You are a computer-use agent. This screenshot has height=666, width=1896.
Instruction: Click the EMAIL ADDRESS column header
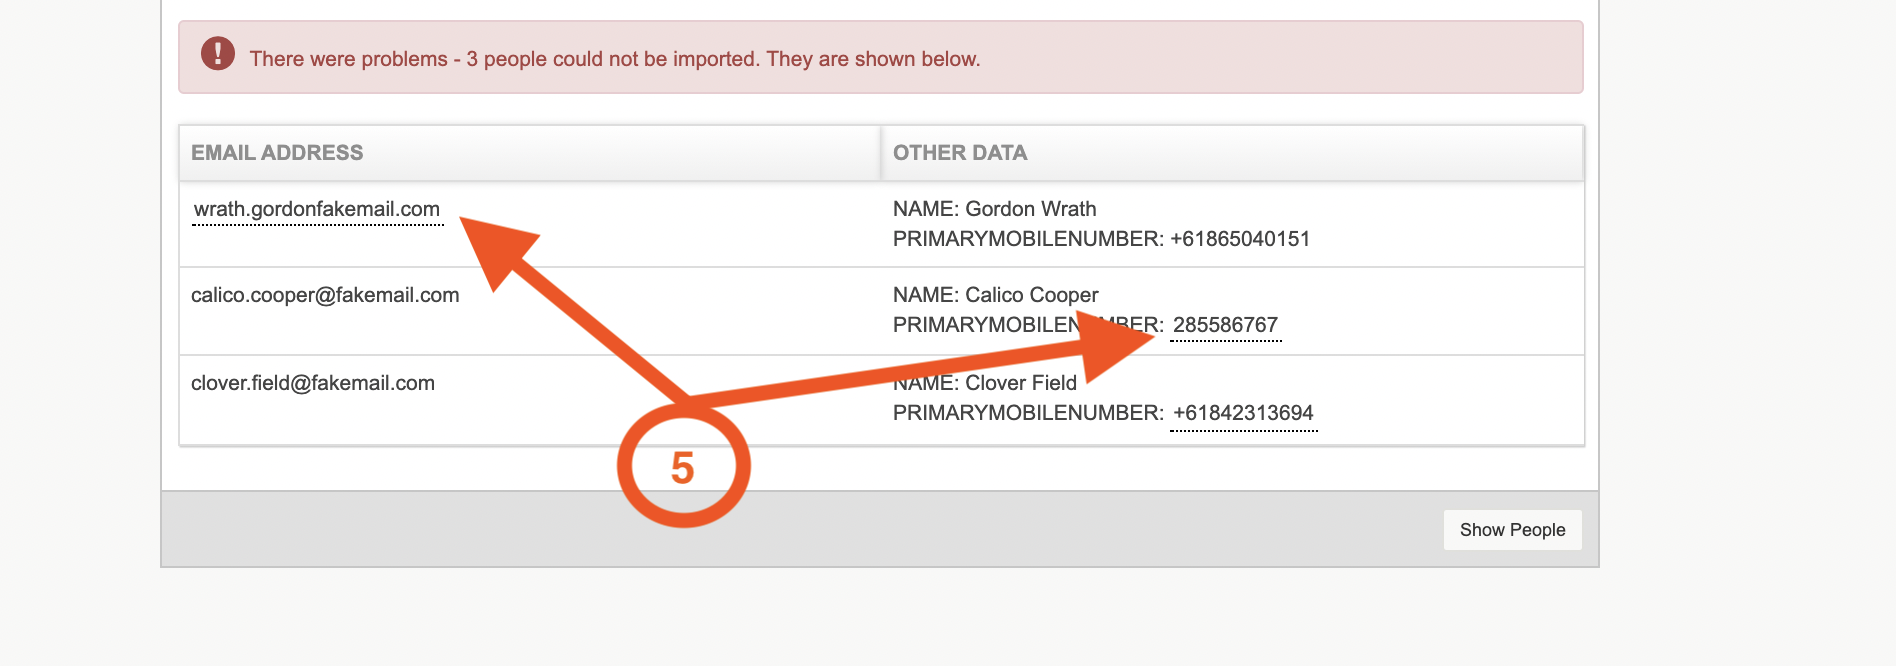tap(277, 153)
